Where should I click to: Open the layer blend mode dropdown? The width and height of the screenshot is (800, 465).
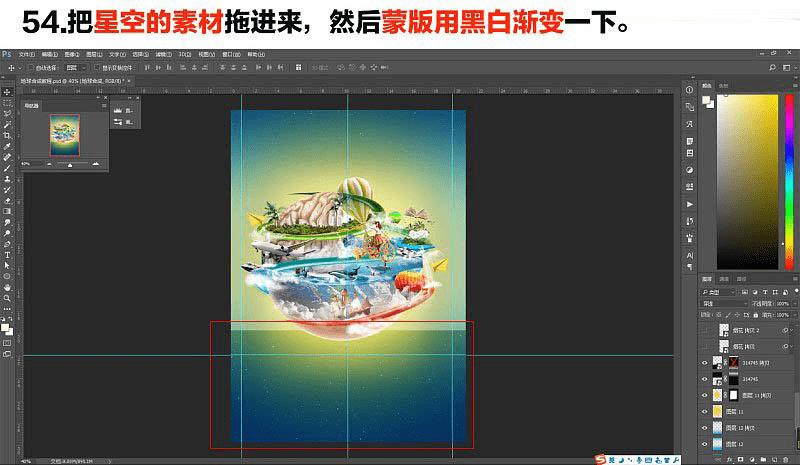[723, 304]
